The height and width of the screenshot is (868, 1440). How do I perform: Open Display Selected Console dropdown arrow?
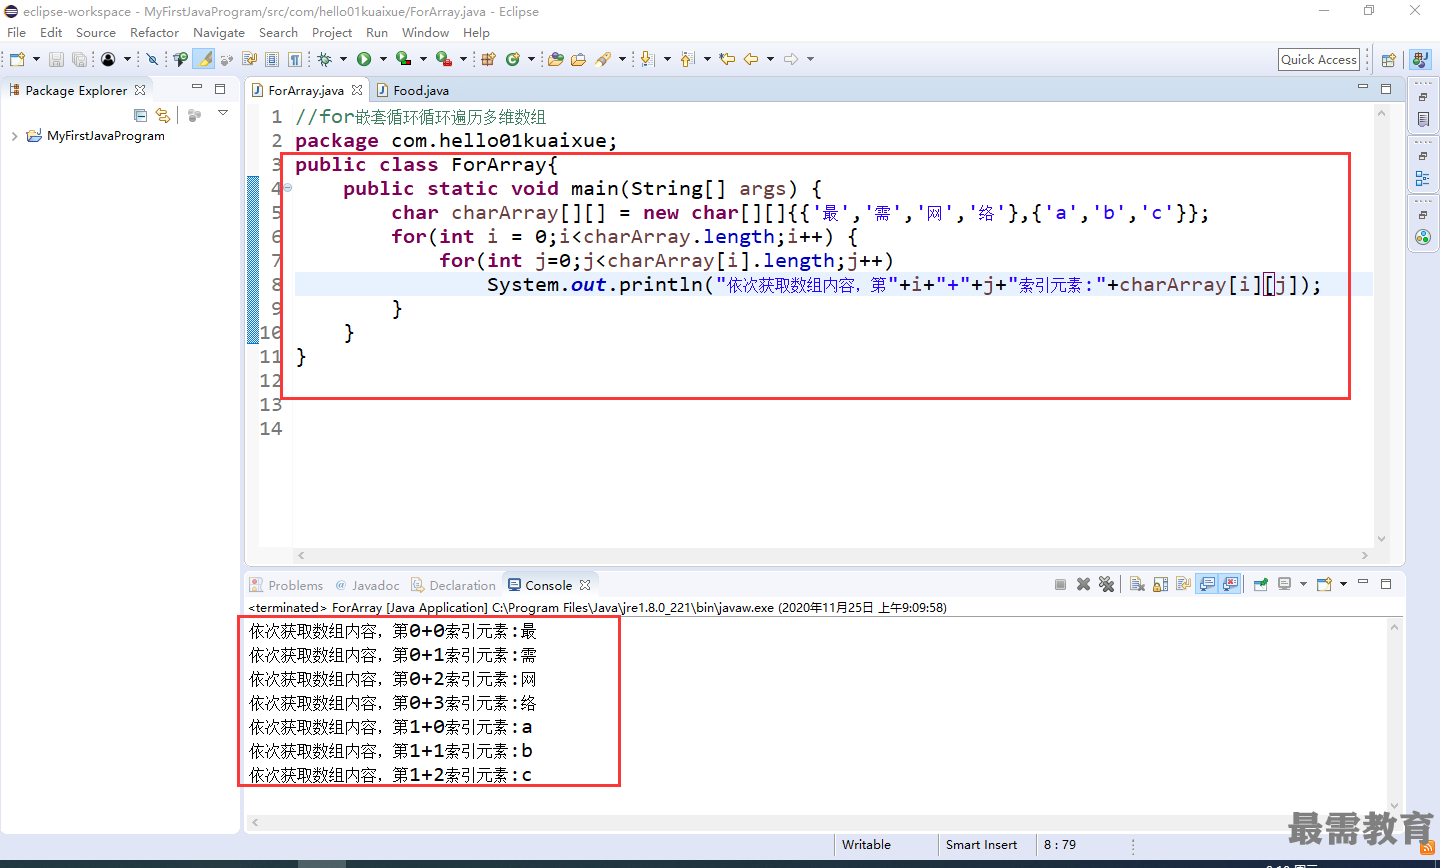point(1303,584)
